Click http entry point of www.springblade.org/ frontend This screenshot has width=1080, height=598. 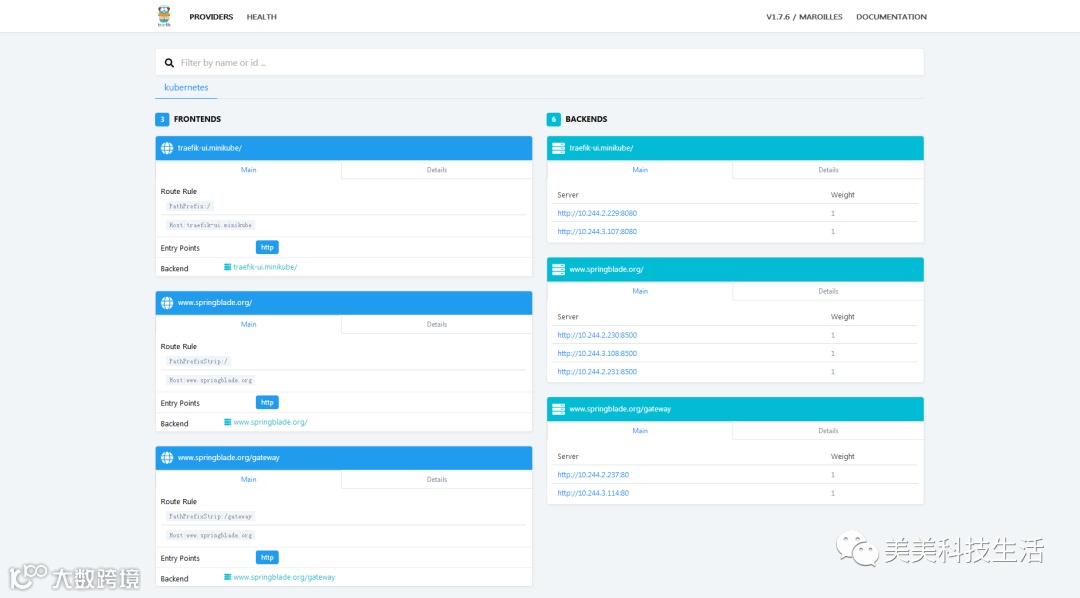(x=267, y=402)
